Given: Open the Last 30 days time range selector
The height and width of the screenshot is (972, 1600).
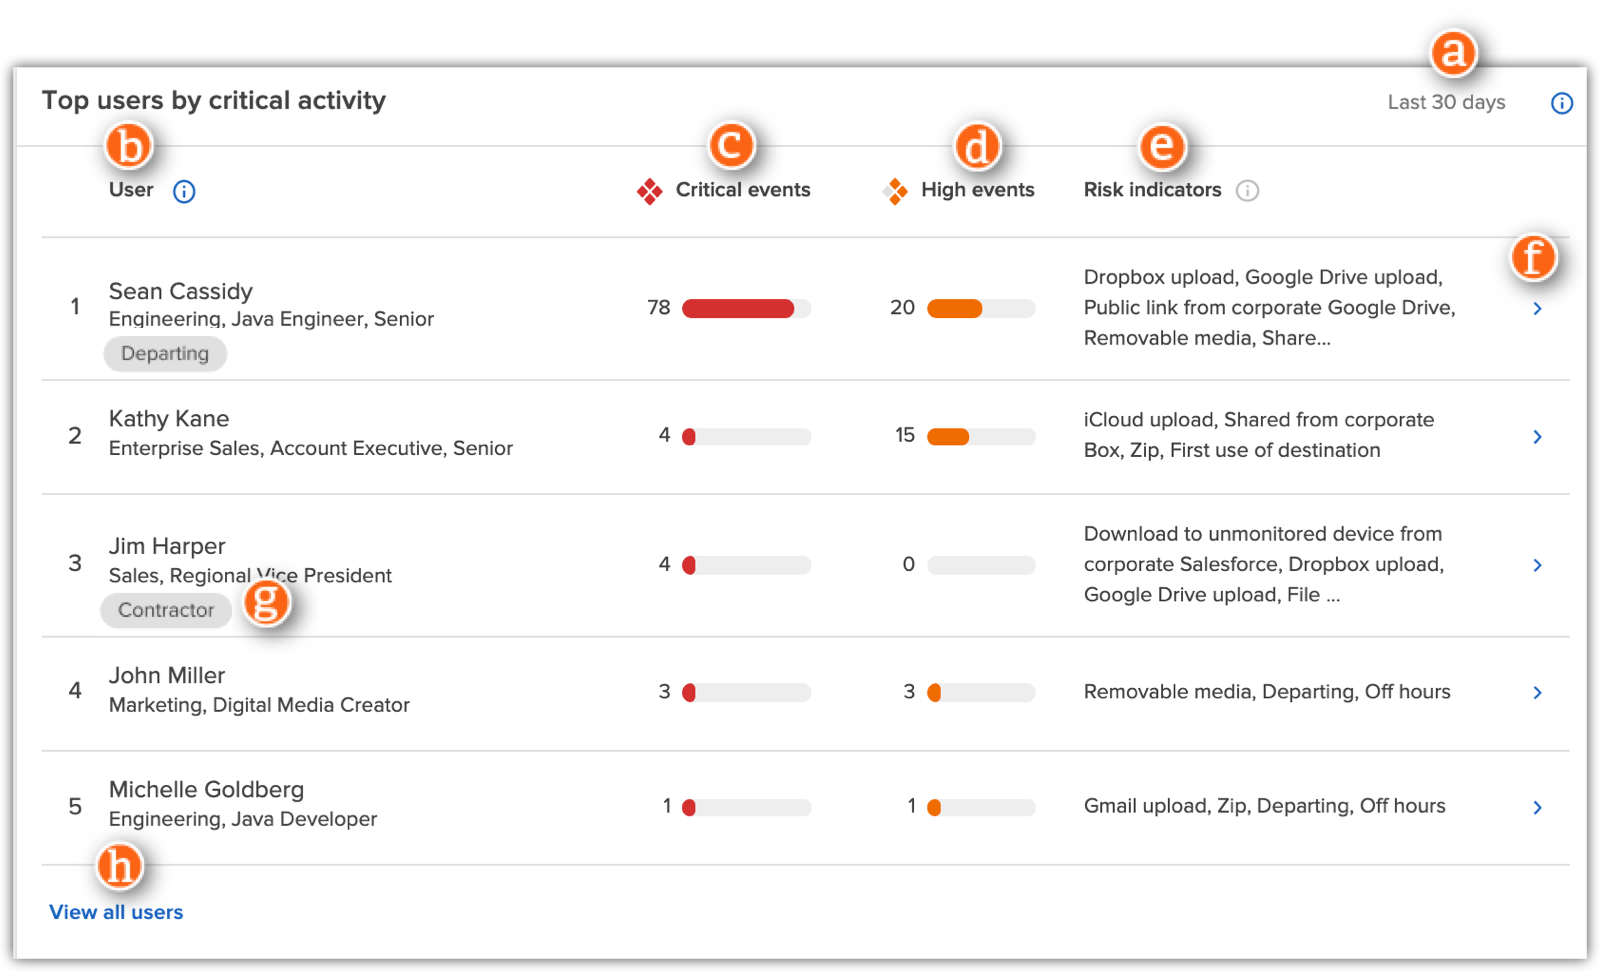Looking at the screenshot, I should [x=1445, y=101].
